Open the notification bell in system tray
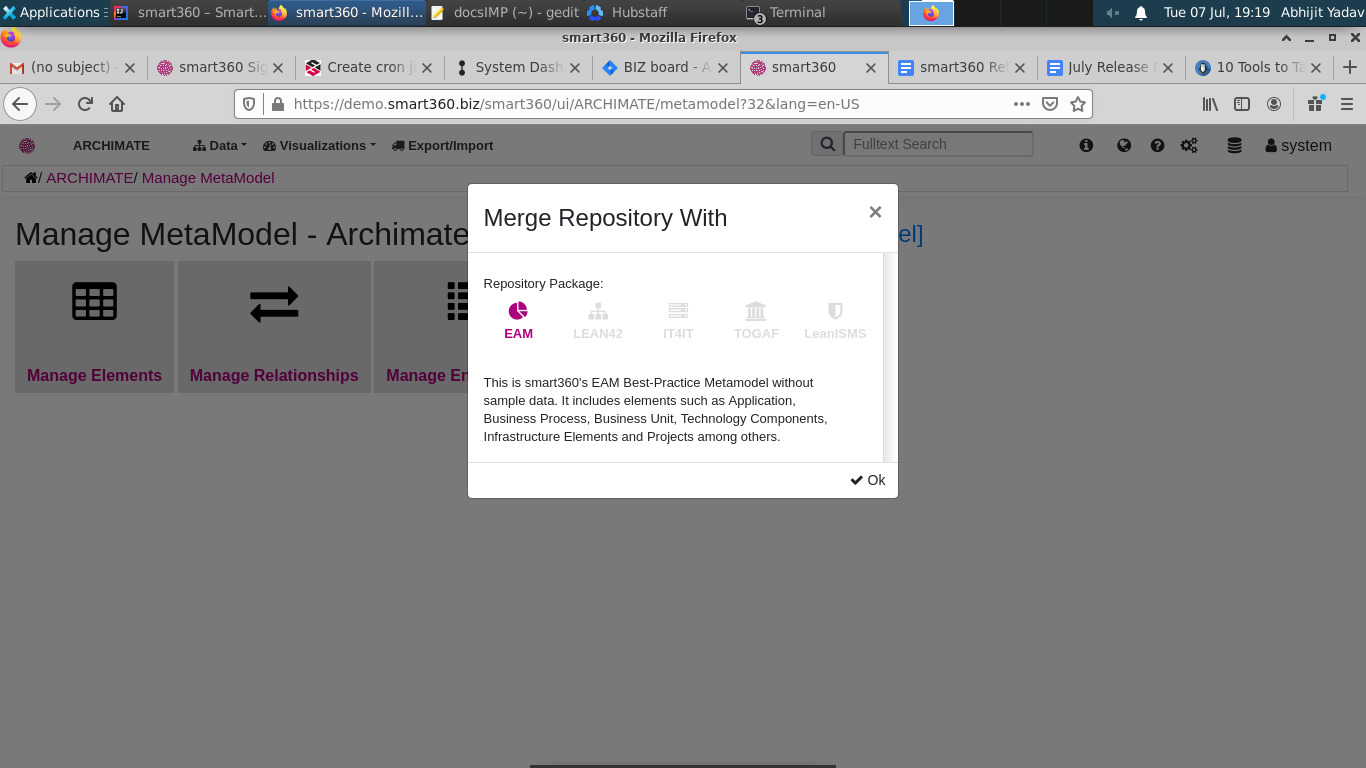 click(1140, 13)
